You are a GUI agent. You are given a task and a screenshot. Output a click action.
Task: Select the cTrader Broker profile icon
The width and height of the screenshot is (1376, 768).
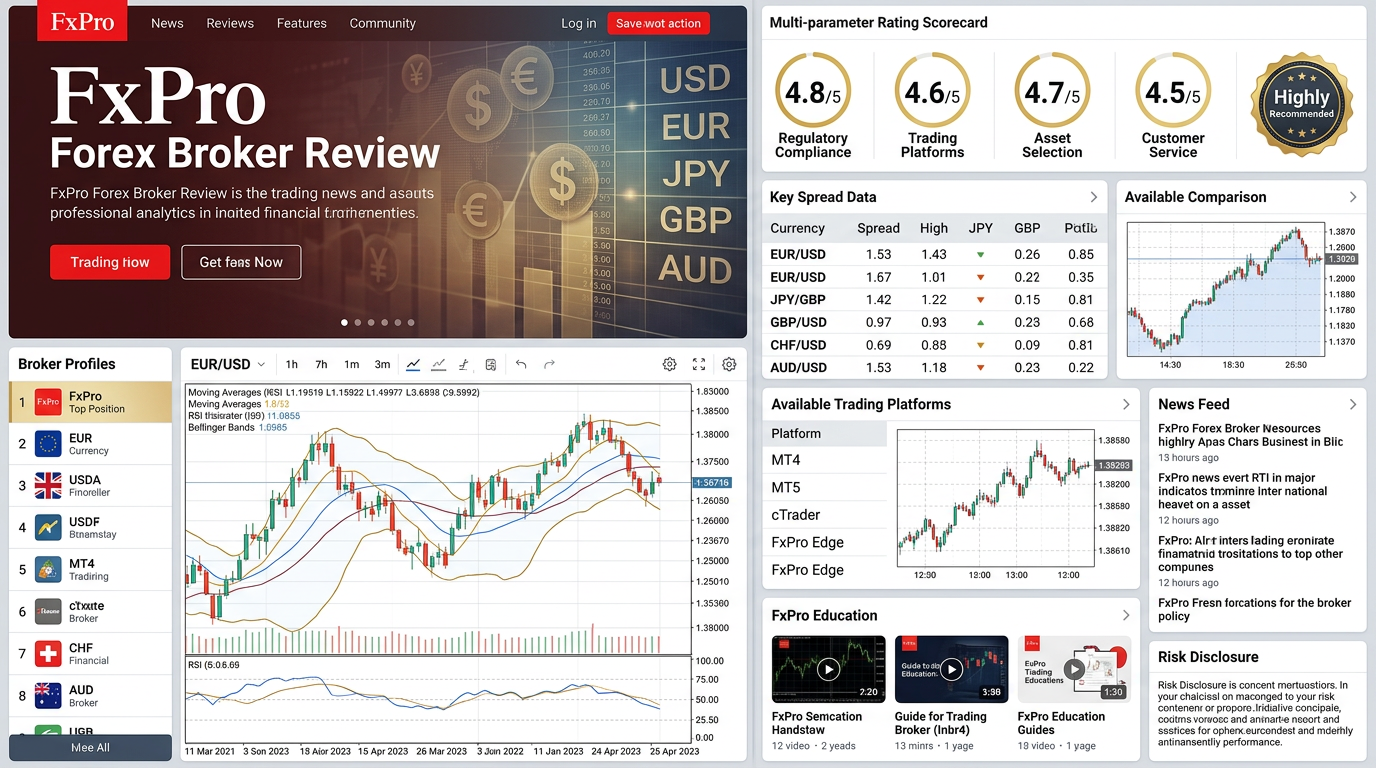pos(48,612)
